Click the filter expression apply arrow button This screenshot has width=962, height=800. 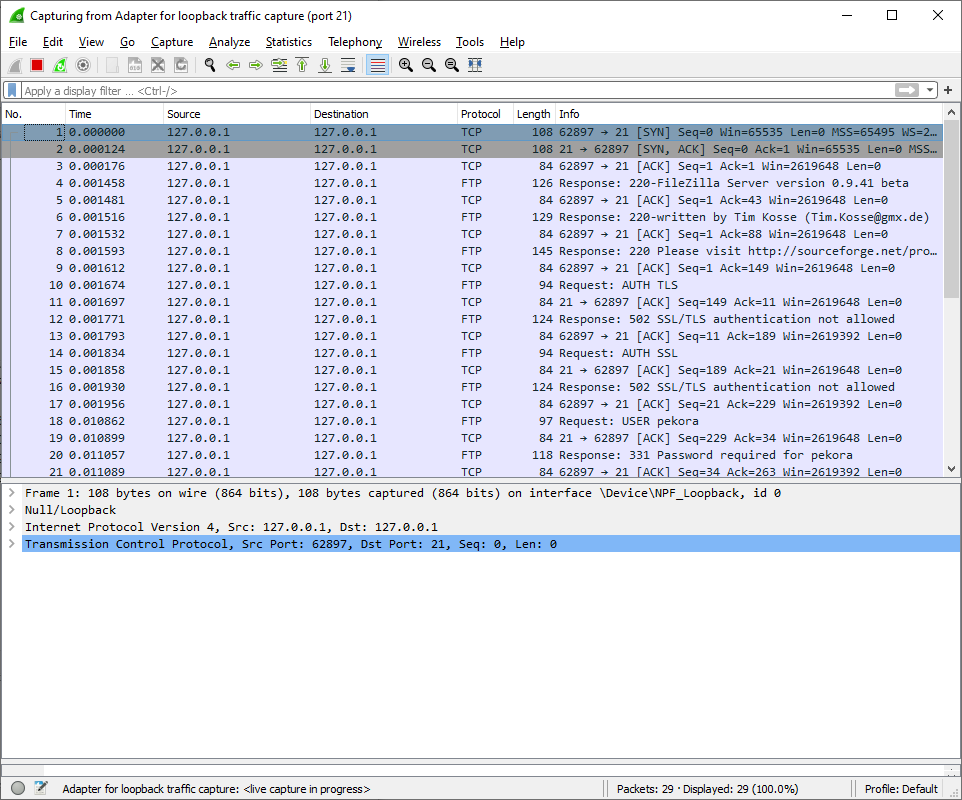[x=909, y=89]
